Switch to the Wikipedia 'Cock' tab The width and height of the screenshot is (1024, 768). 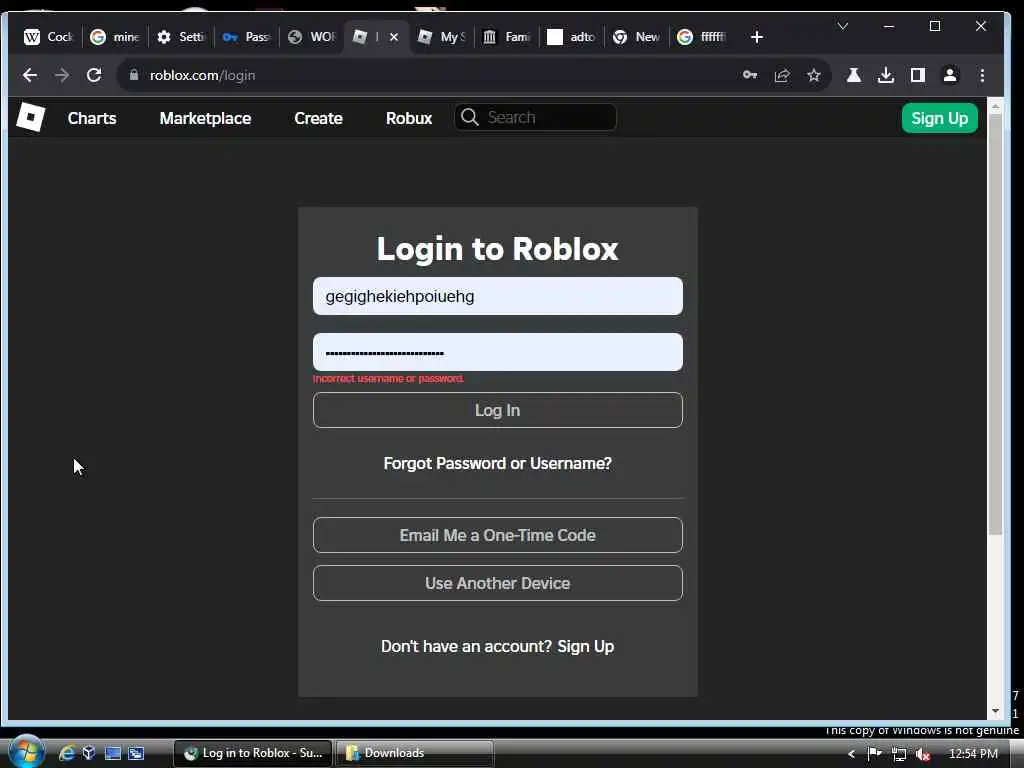tap(49, 37)
